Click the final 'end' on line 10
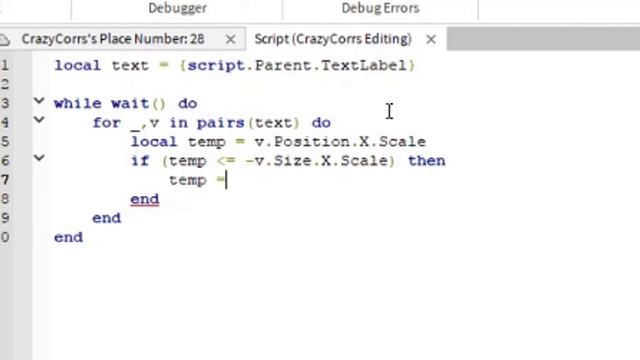Viewport: 640px width, 360px height. pos(69,237)
